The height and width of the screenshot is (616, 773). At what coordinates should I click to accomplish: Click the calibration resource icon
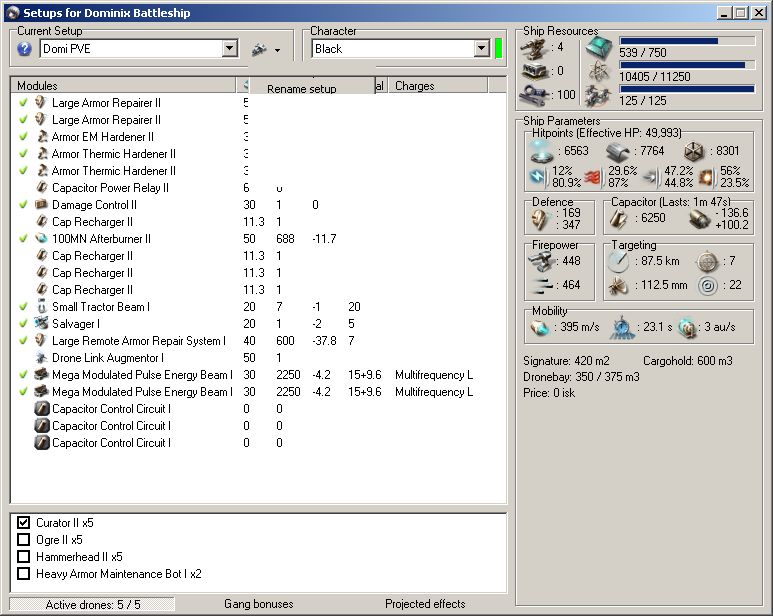click(535, 94)
